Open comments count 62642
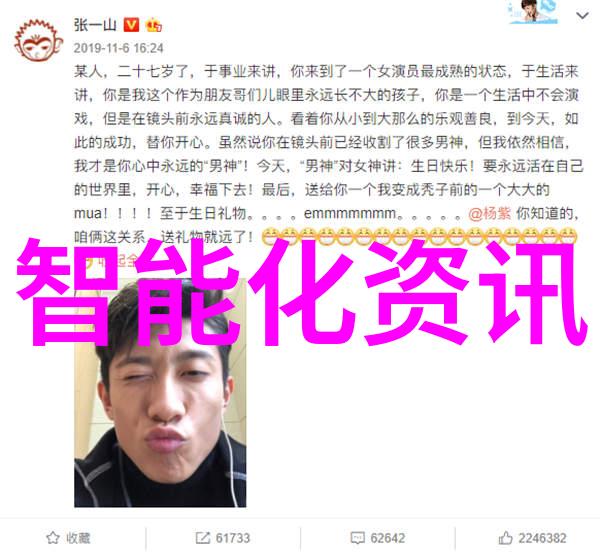The image size is (600, 558). (387, 538)
